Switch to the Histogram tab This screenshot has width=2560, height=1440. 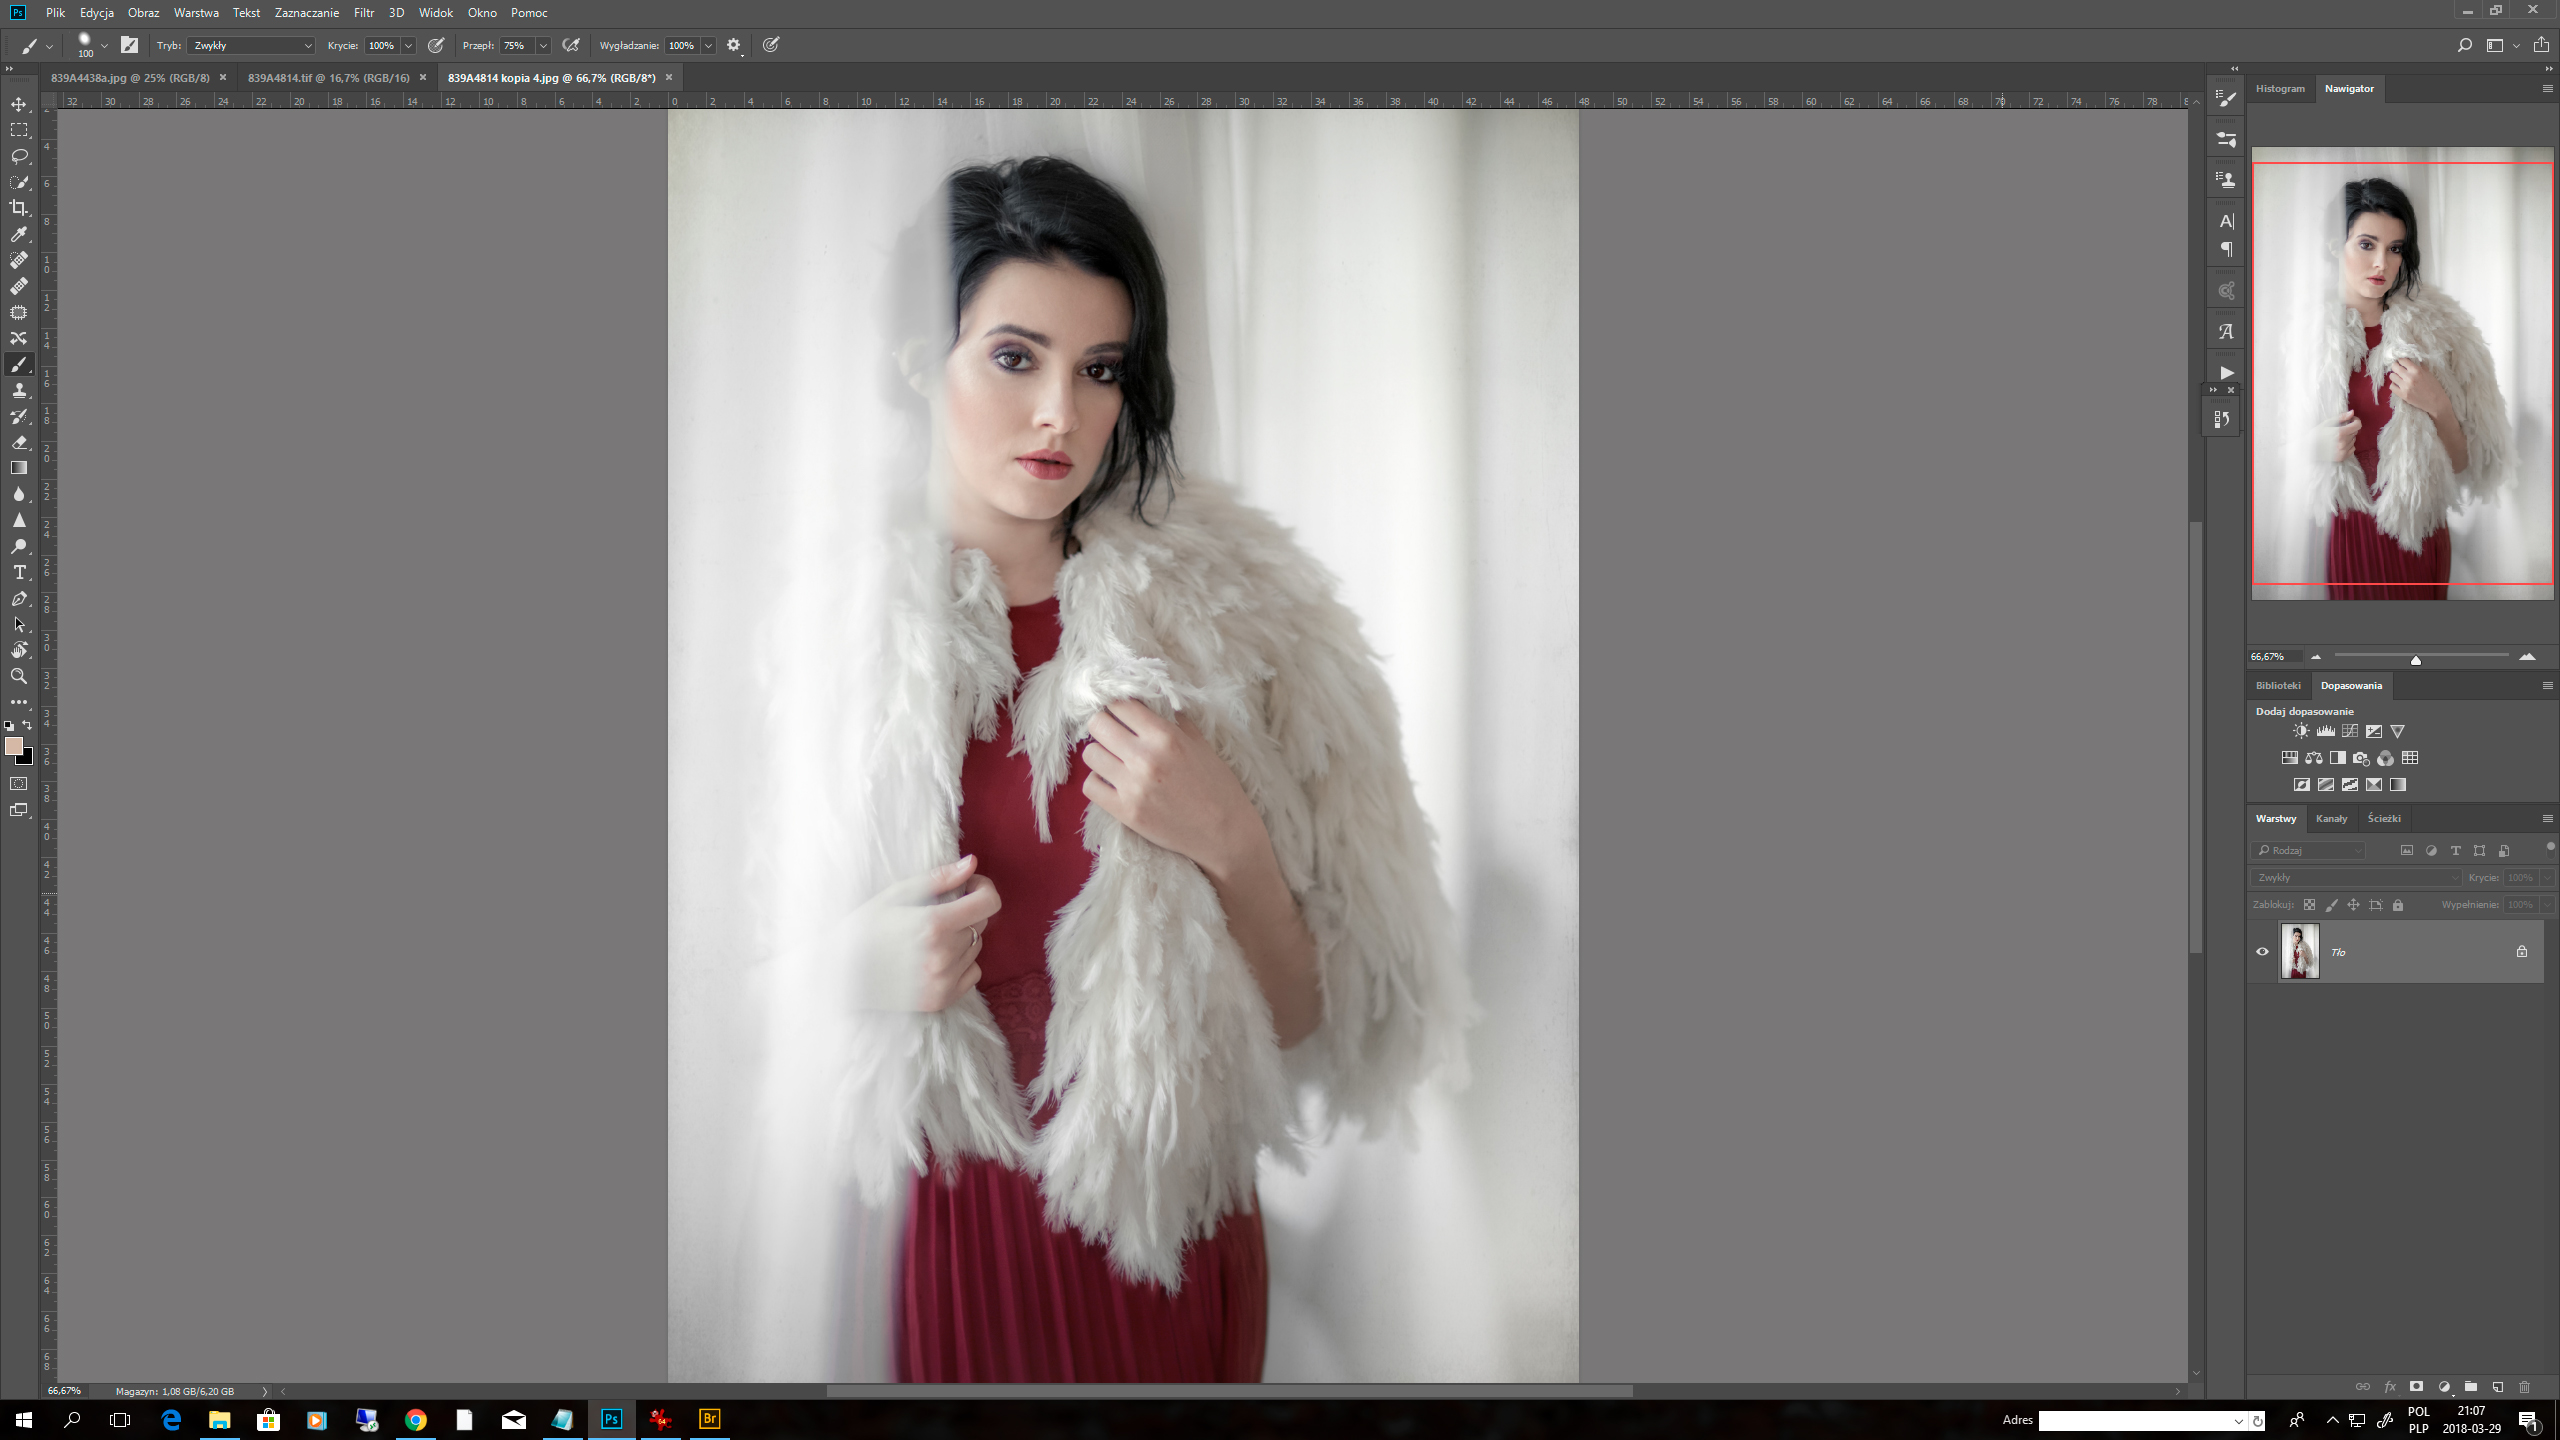(x=2279, y=88)
